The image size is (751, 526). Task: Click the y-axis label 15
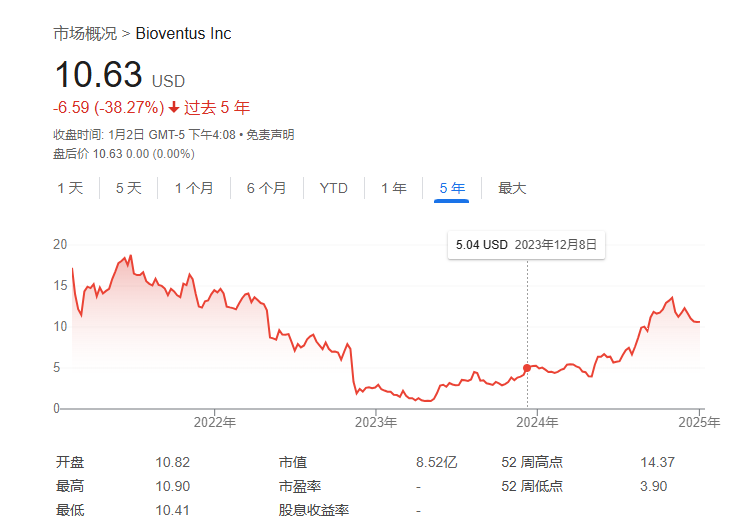tap(60, 286)
